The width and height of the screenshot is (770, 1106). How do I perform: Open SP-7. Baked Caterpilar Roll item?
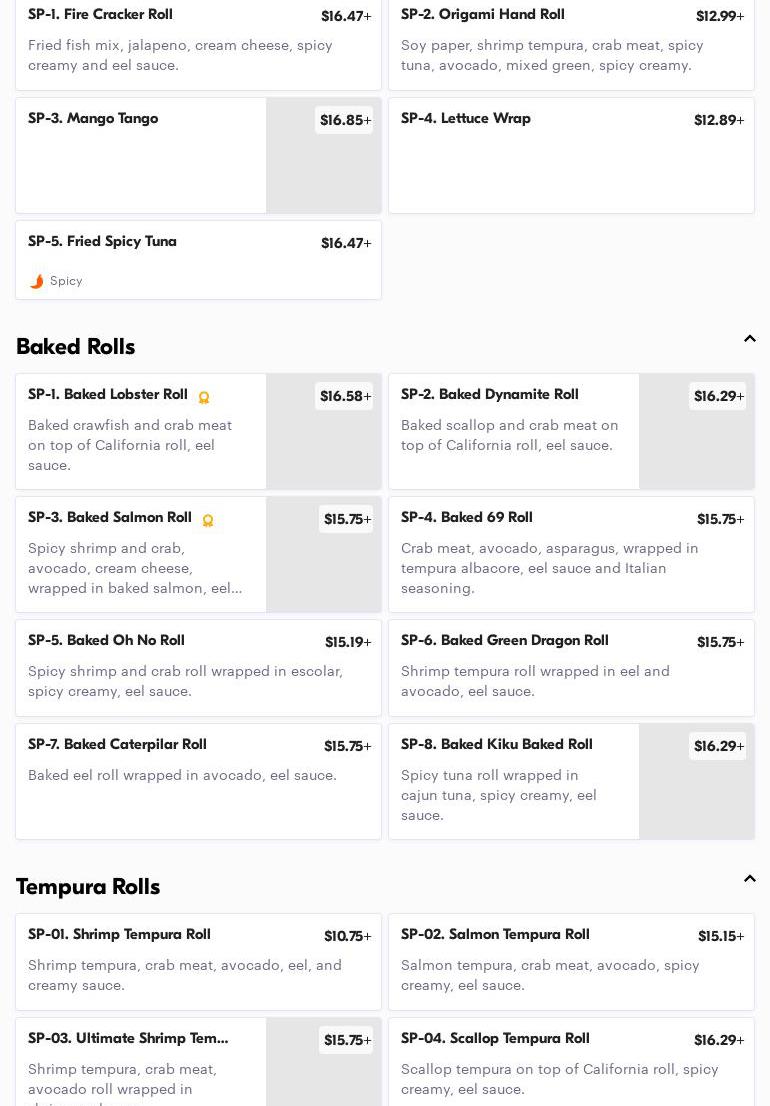point(117,744)
